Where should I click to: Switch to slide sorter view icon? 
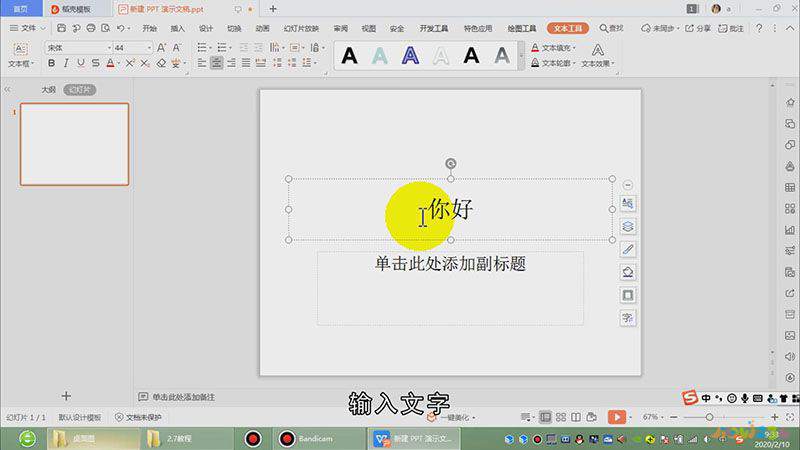(x=561, y=417)
